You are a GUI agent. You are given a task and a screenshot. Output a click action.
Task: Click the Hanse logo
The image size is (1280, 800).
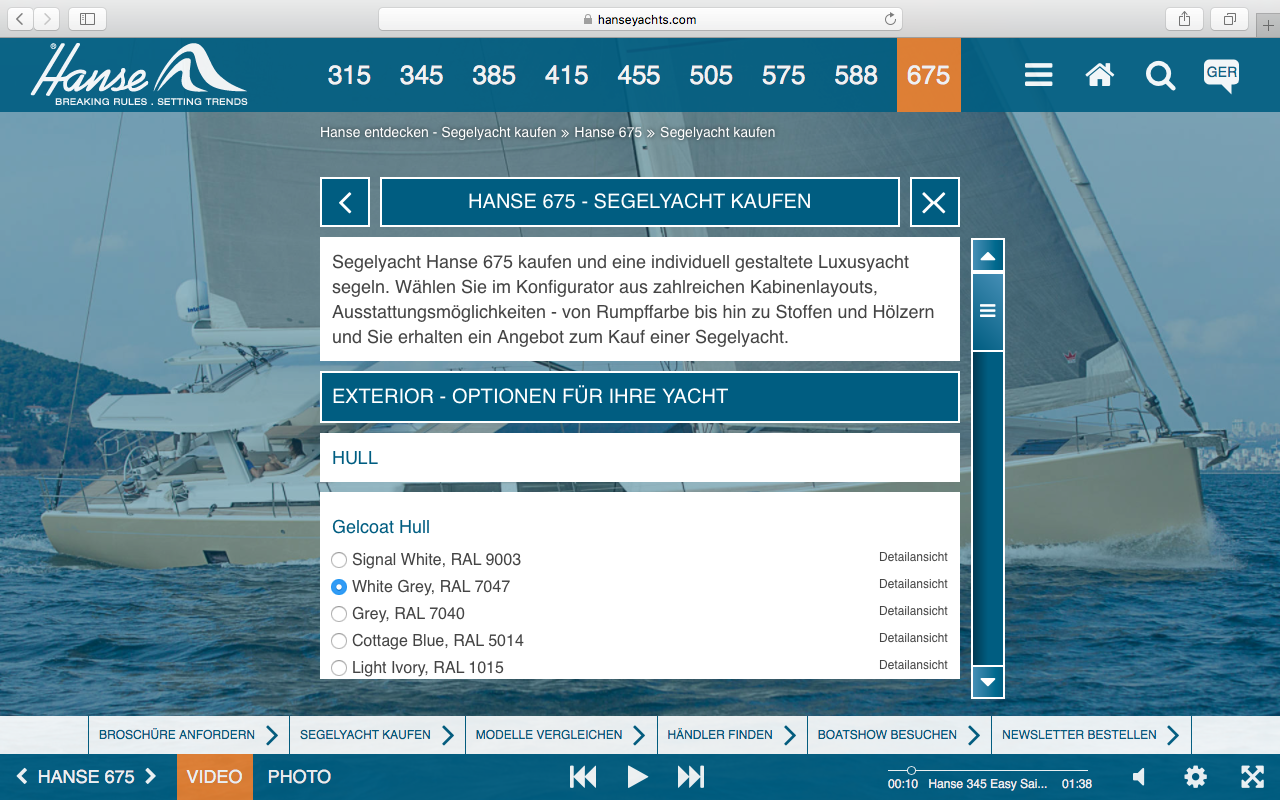click(x=139, y=74)
